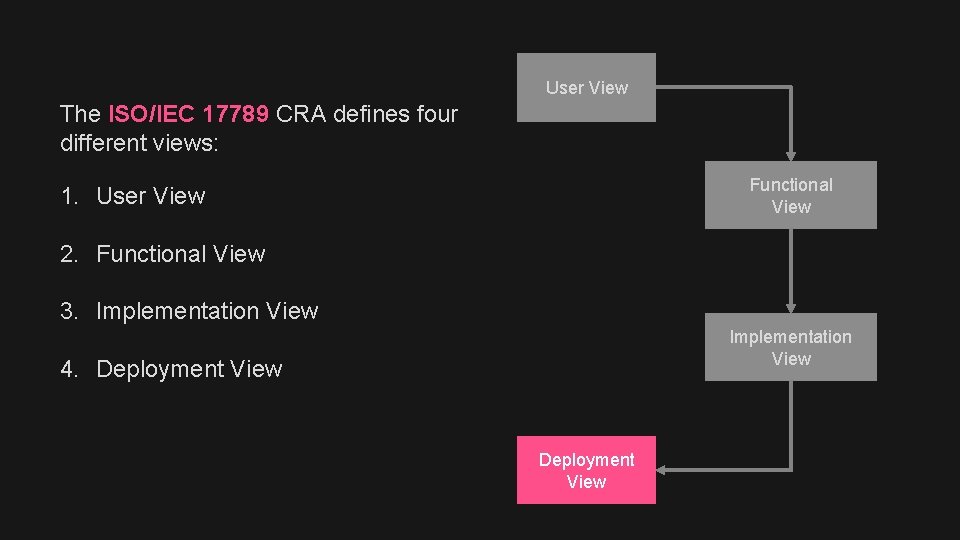Viewport: 960px width, 540px height.
Task: Click the horizontal connector leaving User View box
Action: (720, 87)
